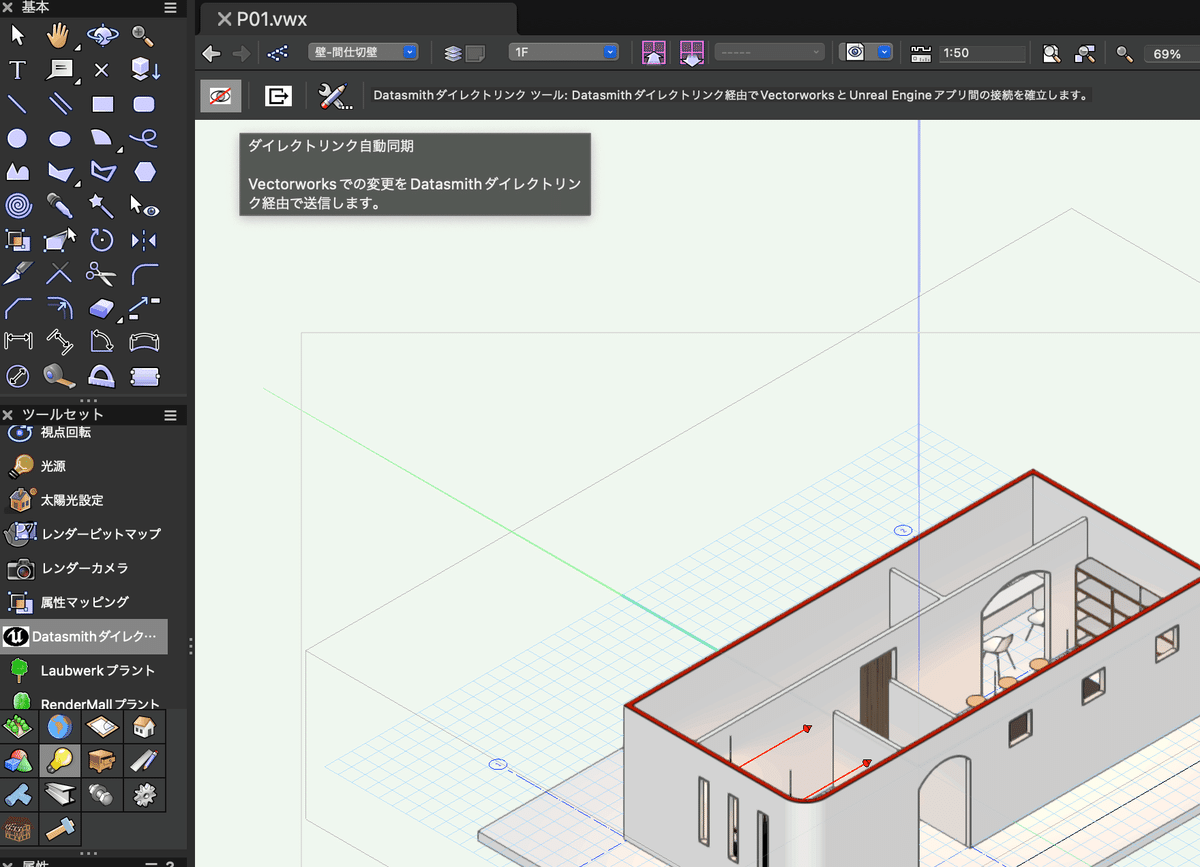1200x867 pixels.
Task: Activate the Mirror tool
Action: click(x=144, y=240)
